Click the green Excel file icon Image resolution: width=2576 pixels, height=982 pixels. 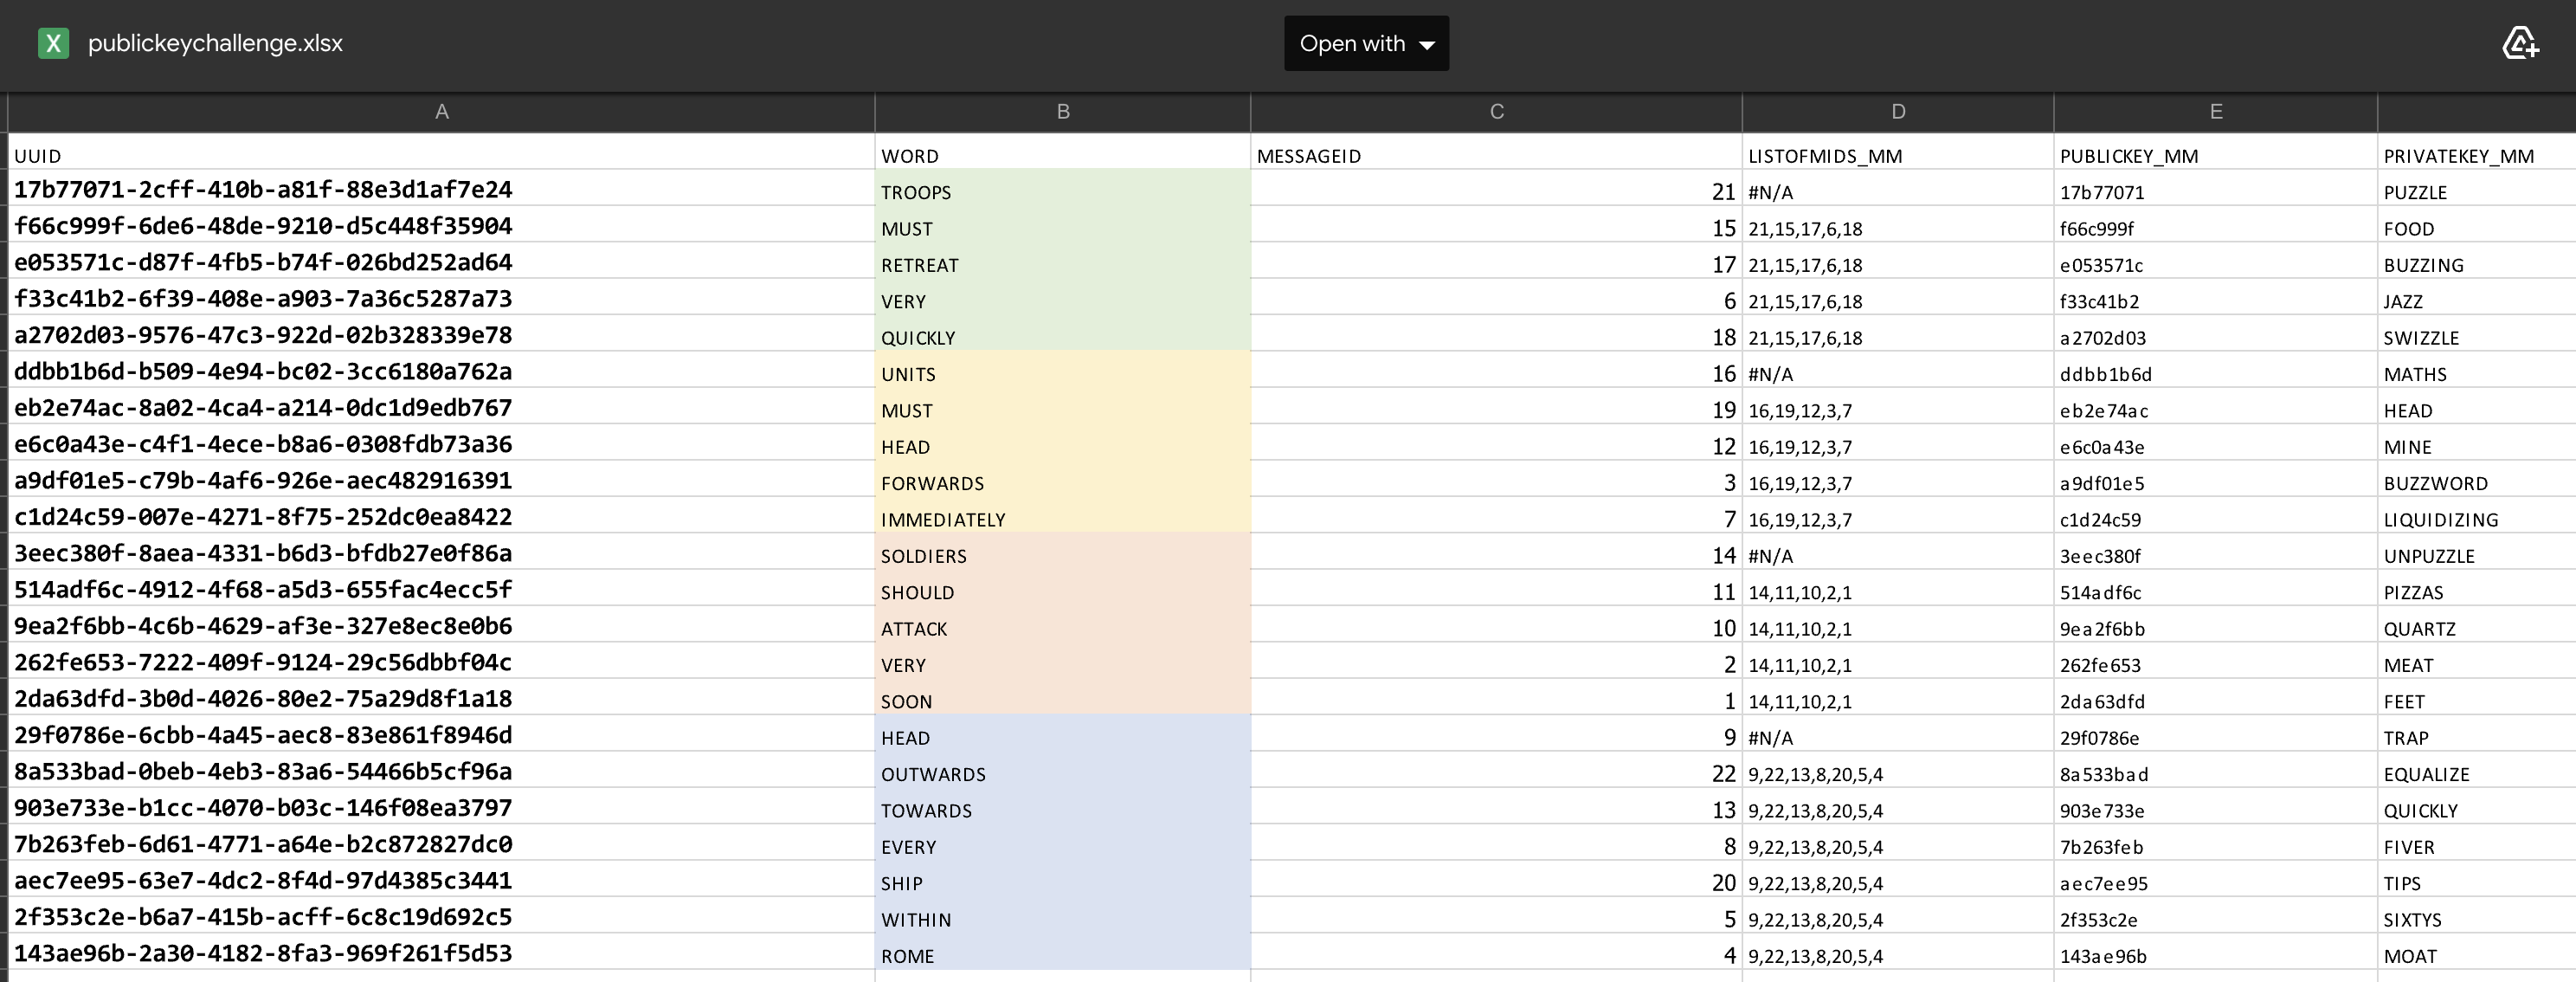tap(53, 43)
